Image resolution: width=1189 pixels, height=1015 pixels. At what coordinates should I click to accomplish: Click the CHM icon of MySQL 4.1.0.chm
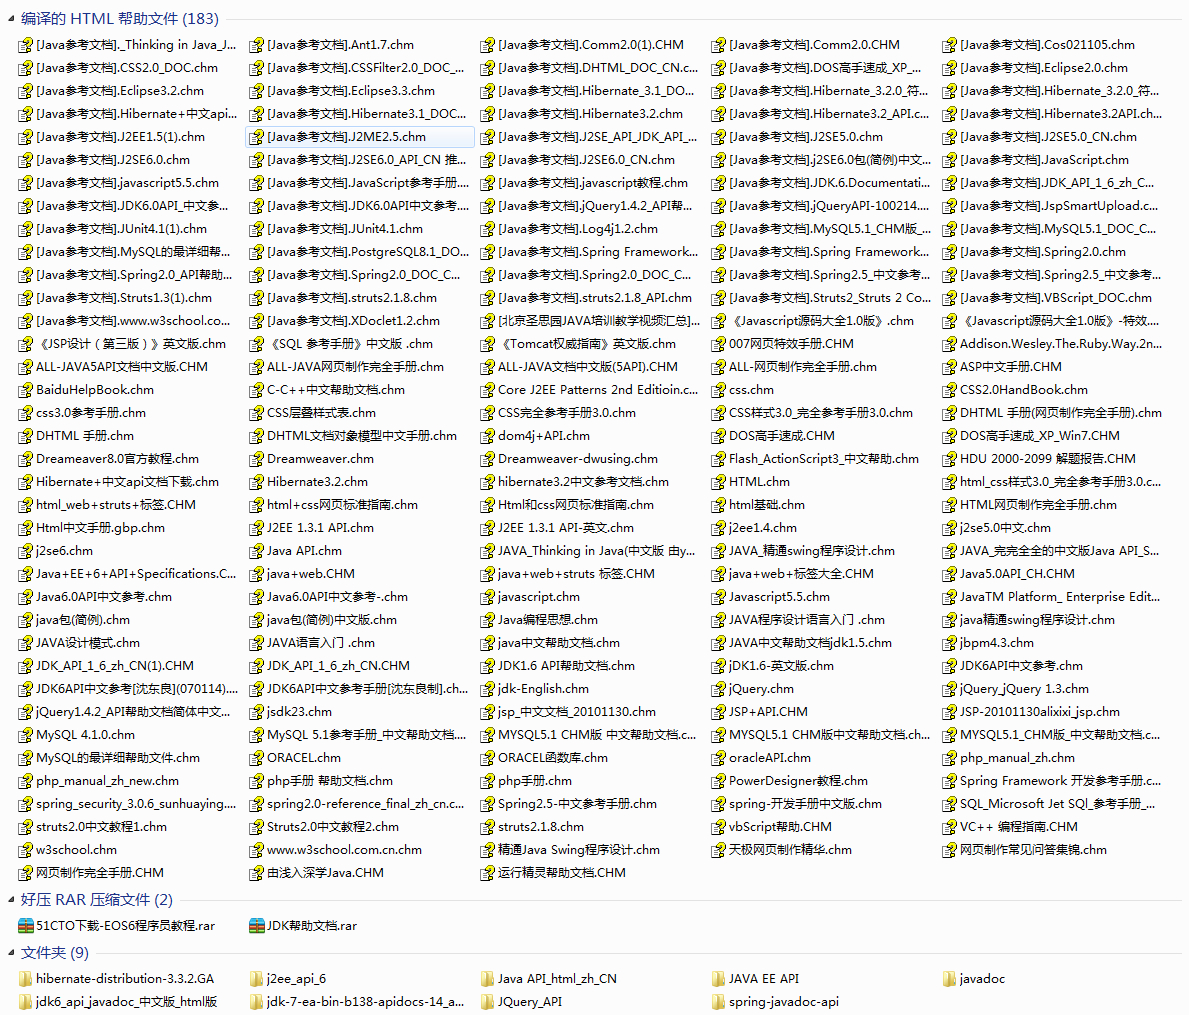(26, 735)
